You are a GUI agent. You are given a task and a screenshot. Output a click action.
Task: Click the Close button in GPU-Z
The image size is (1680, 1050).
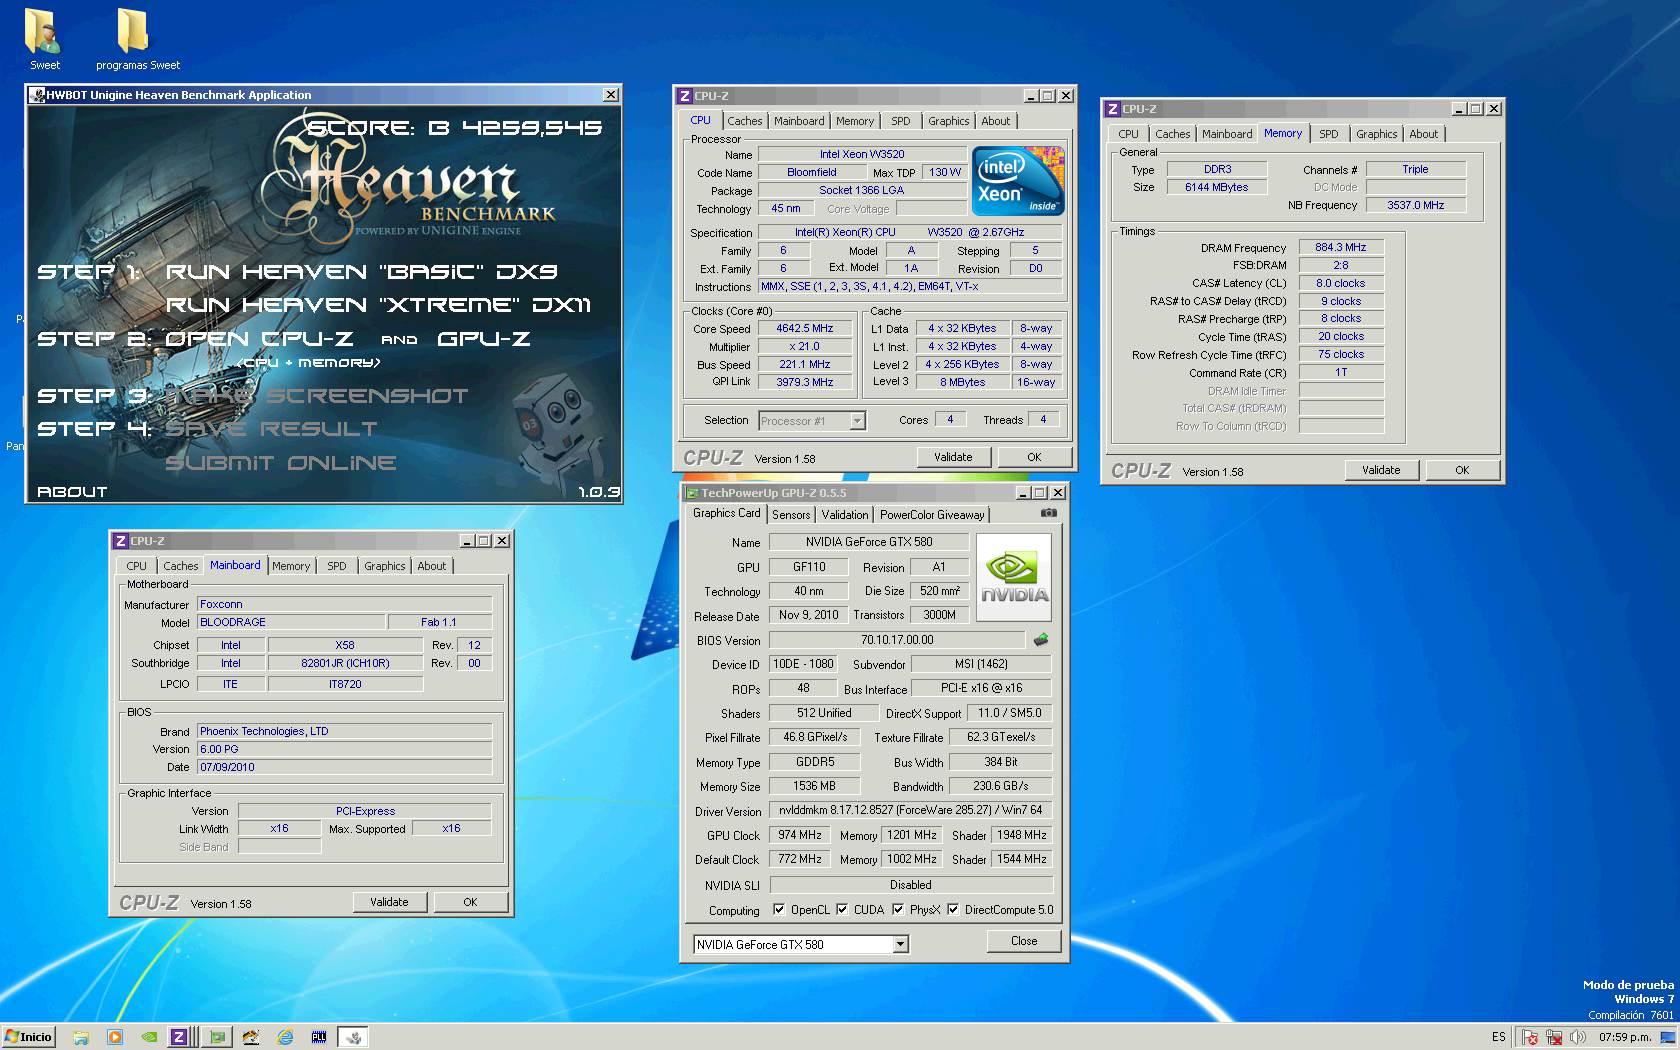[x=1024, y=941]
